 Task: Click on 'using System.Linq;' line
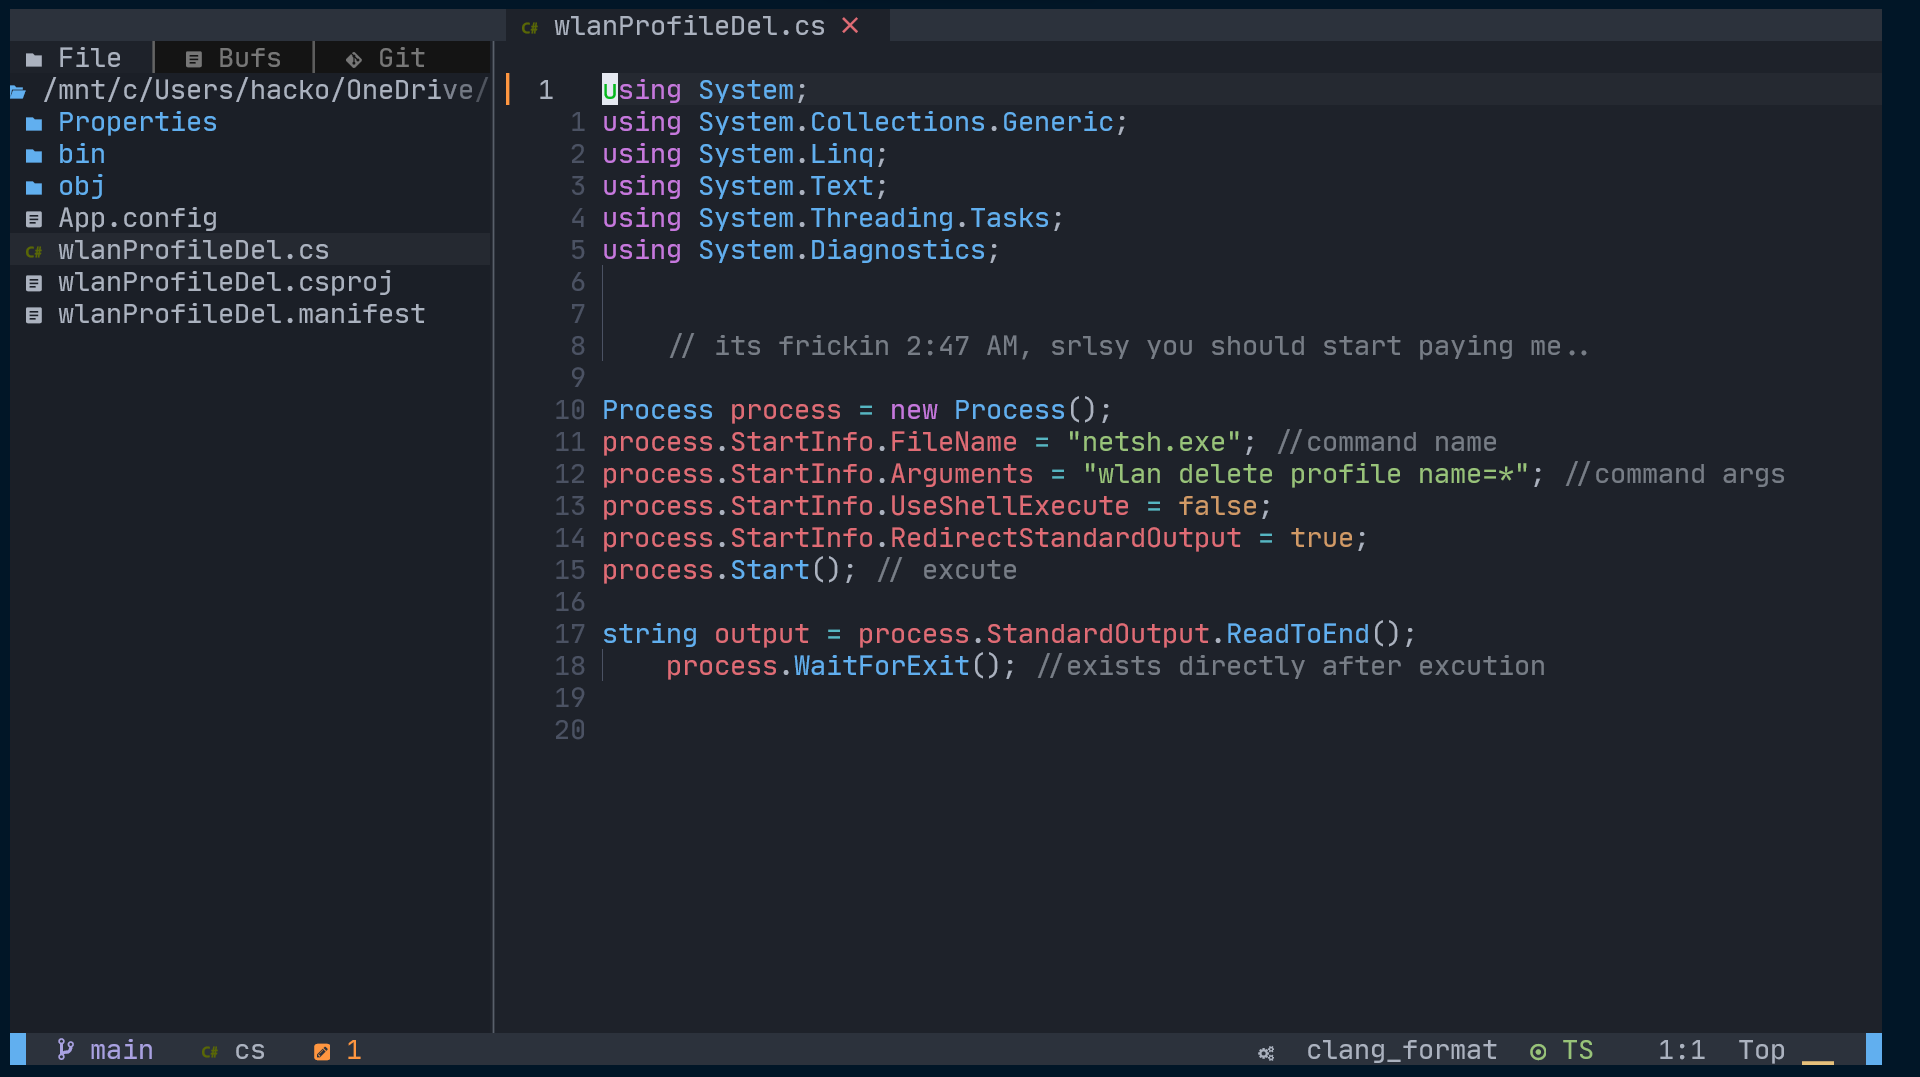745,154
